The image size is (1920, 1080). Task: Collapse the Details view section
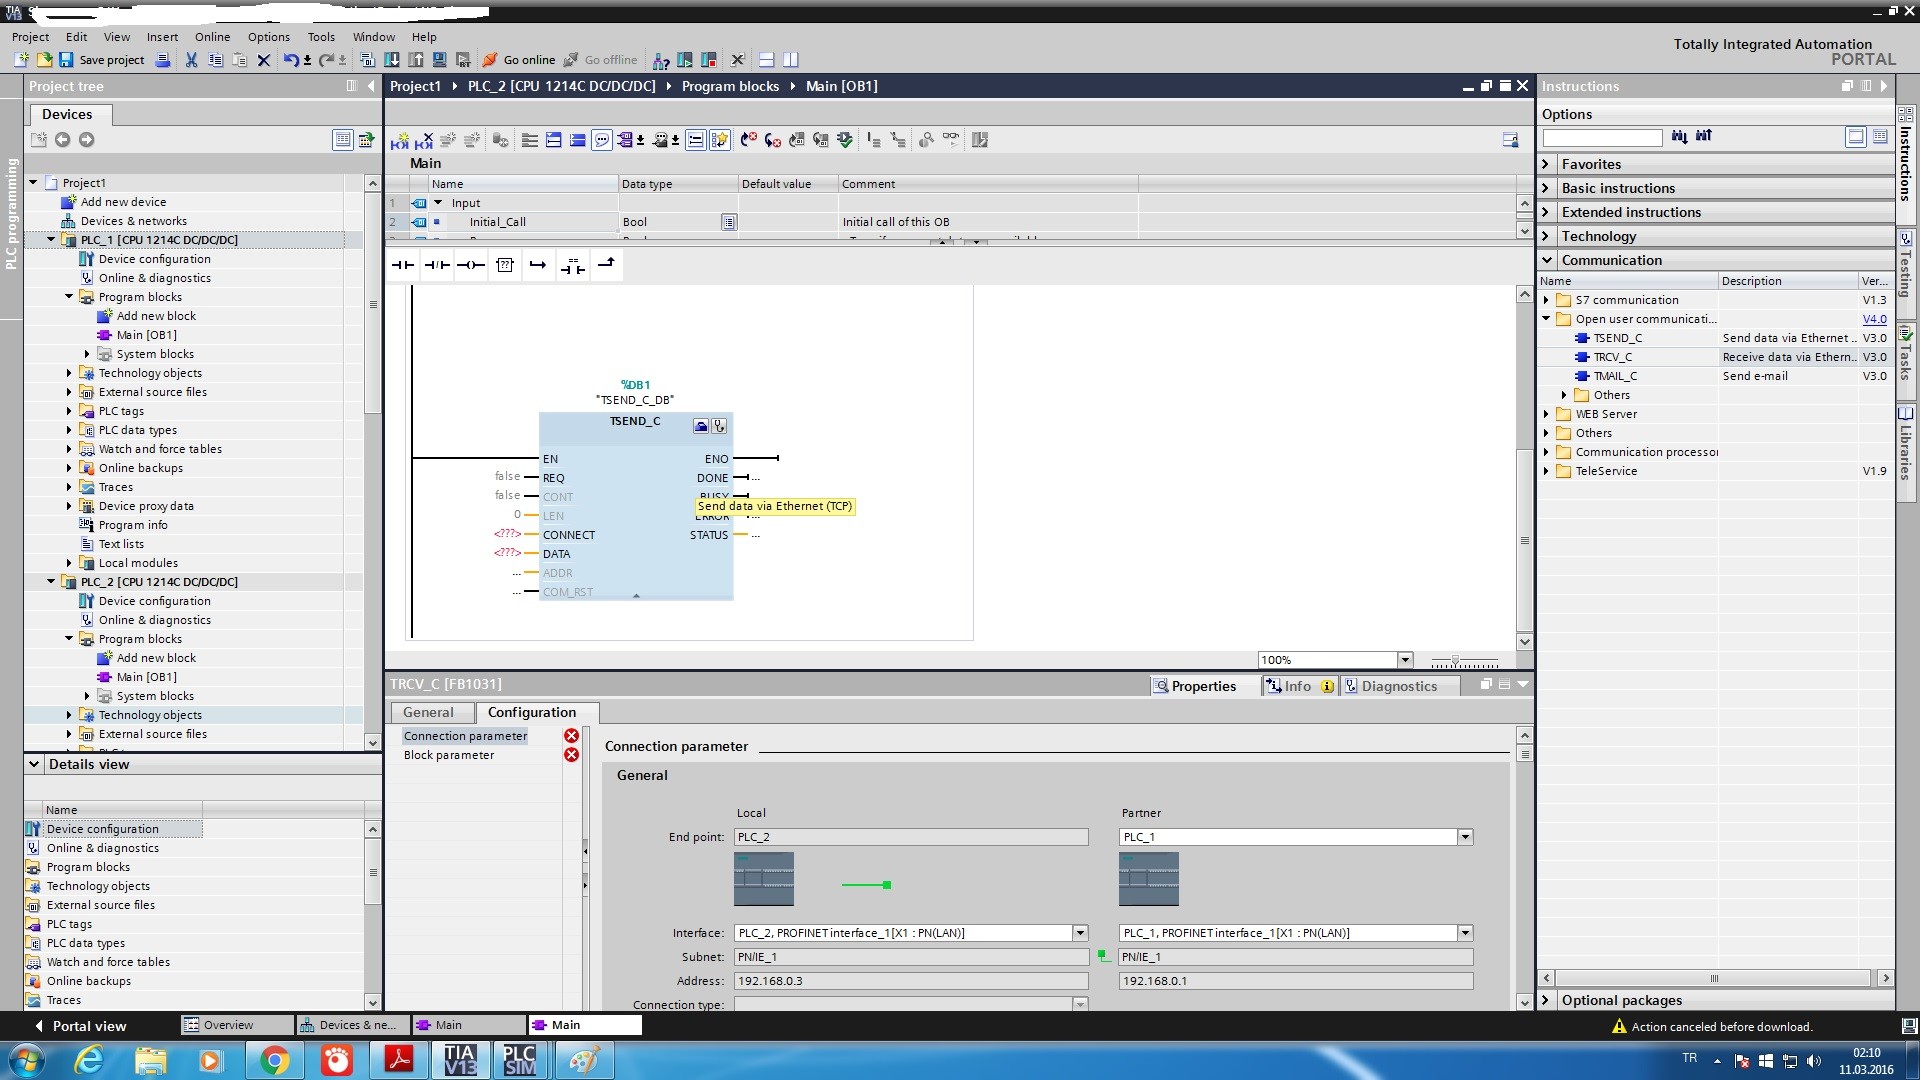pyautogui.click(x=34, y=764)
